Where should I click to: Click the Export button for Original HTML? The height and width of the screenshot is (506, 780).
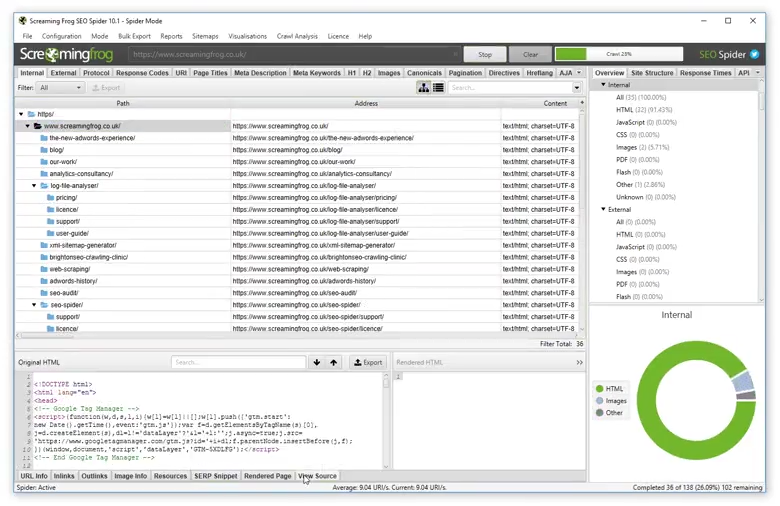coord(367,362)
